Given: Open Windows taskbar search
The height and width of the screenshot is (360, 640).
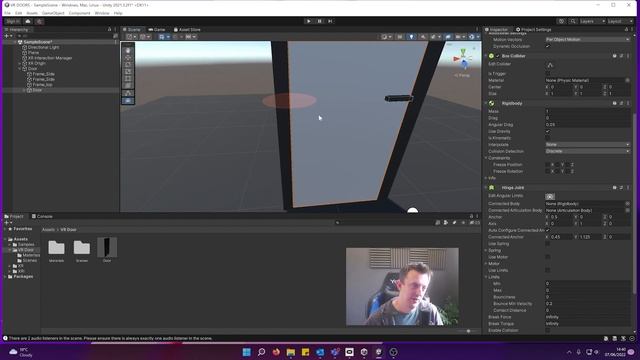Looking at the screenshot, I should (x=261, y=352).
